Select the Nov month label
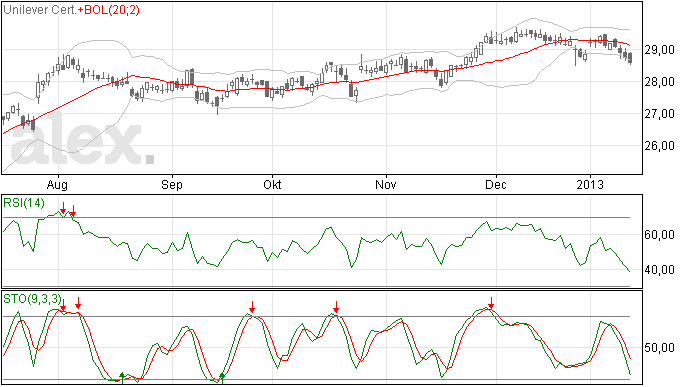 click(x=385, y=184)
